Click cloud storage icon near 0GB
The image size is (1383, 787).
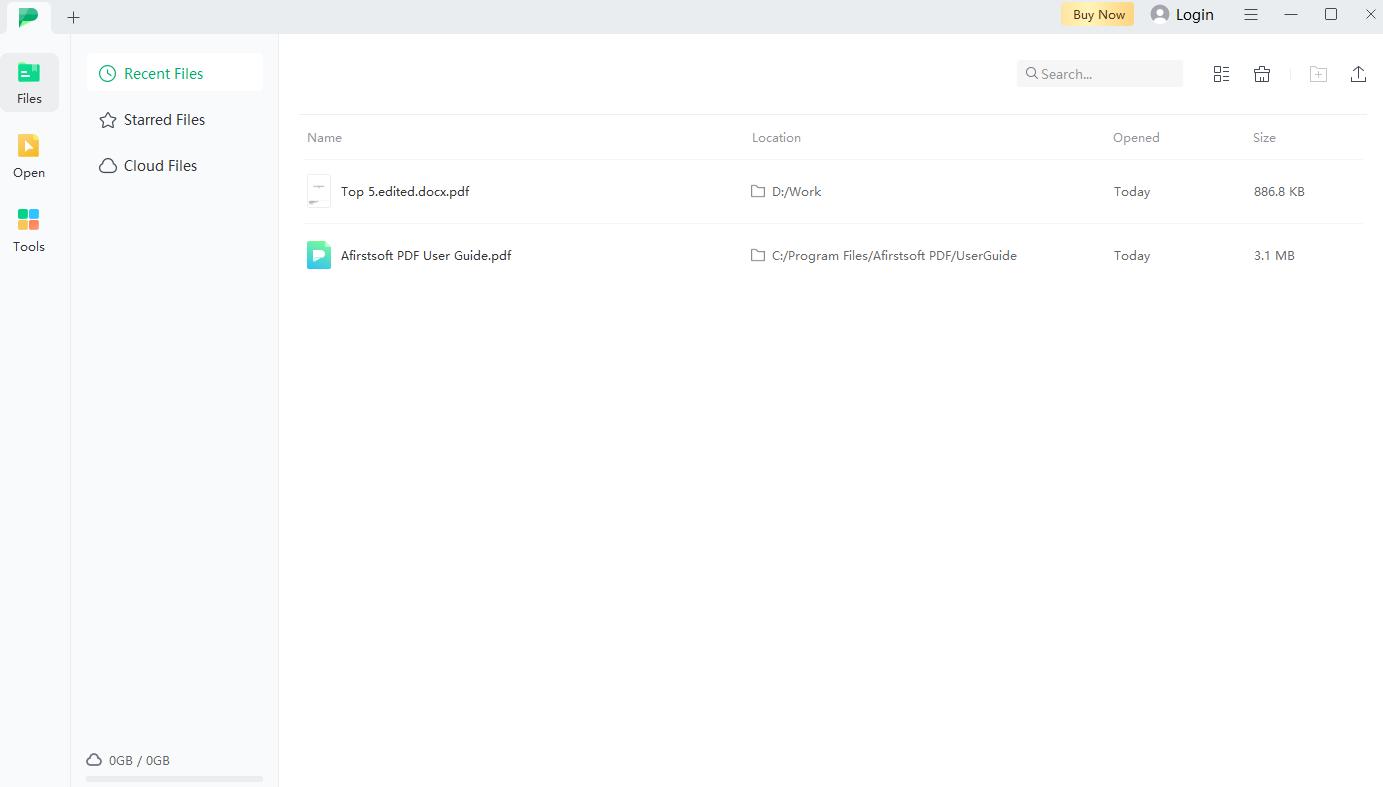pos(94,760)
